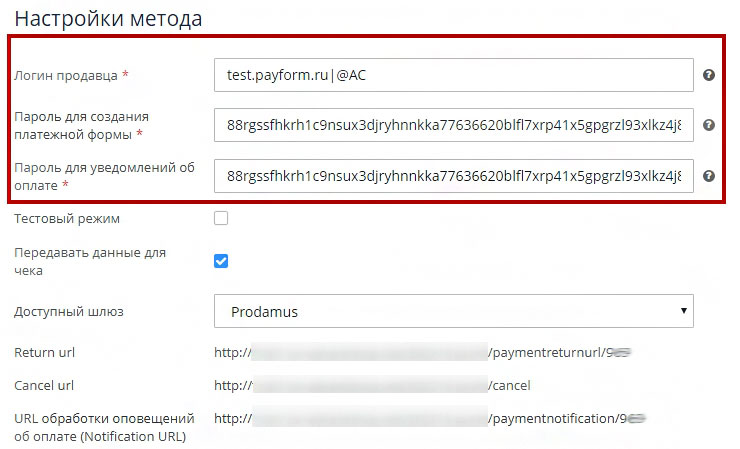Viewport: 740px width, 449px height.
Task: Click the Доступный шлюз label
Action: (x=69, y=311)
